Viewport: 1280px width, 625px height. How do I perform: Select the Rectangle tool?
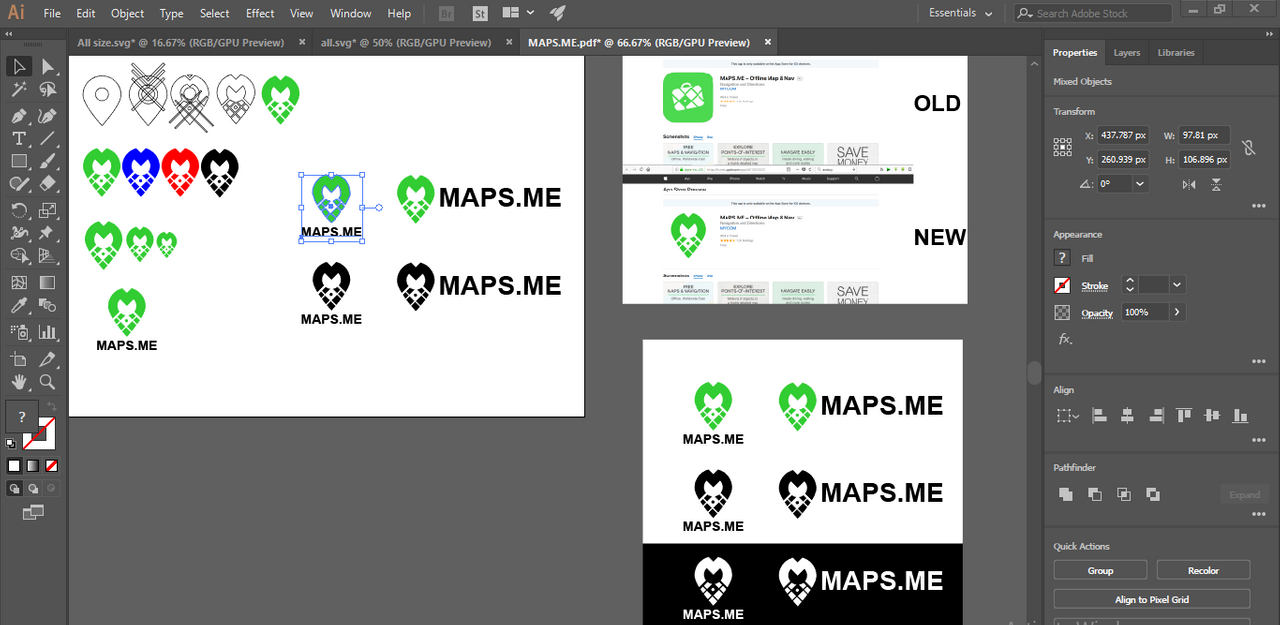pos(18,162)
